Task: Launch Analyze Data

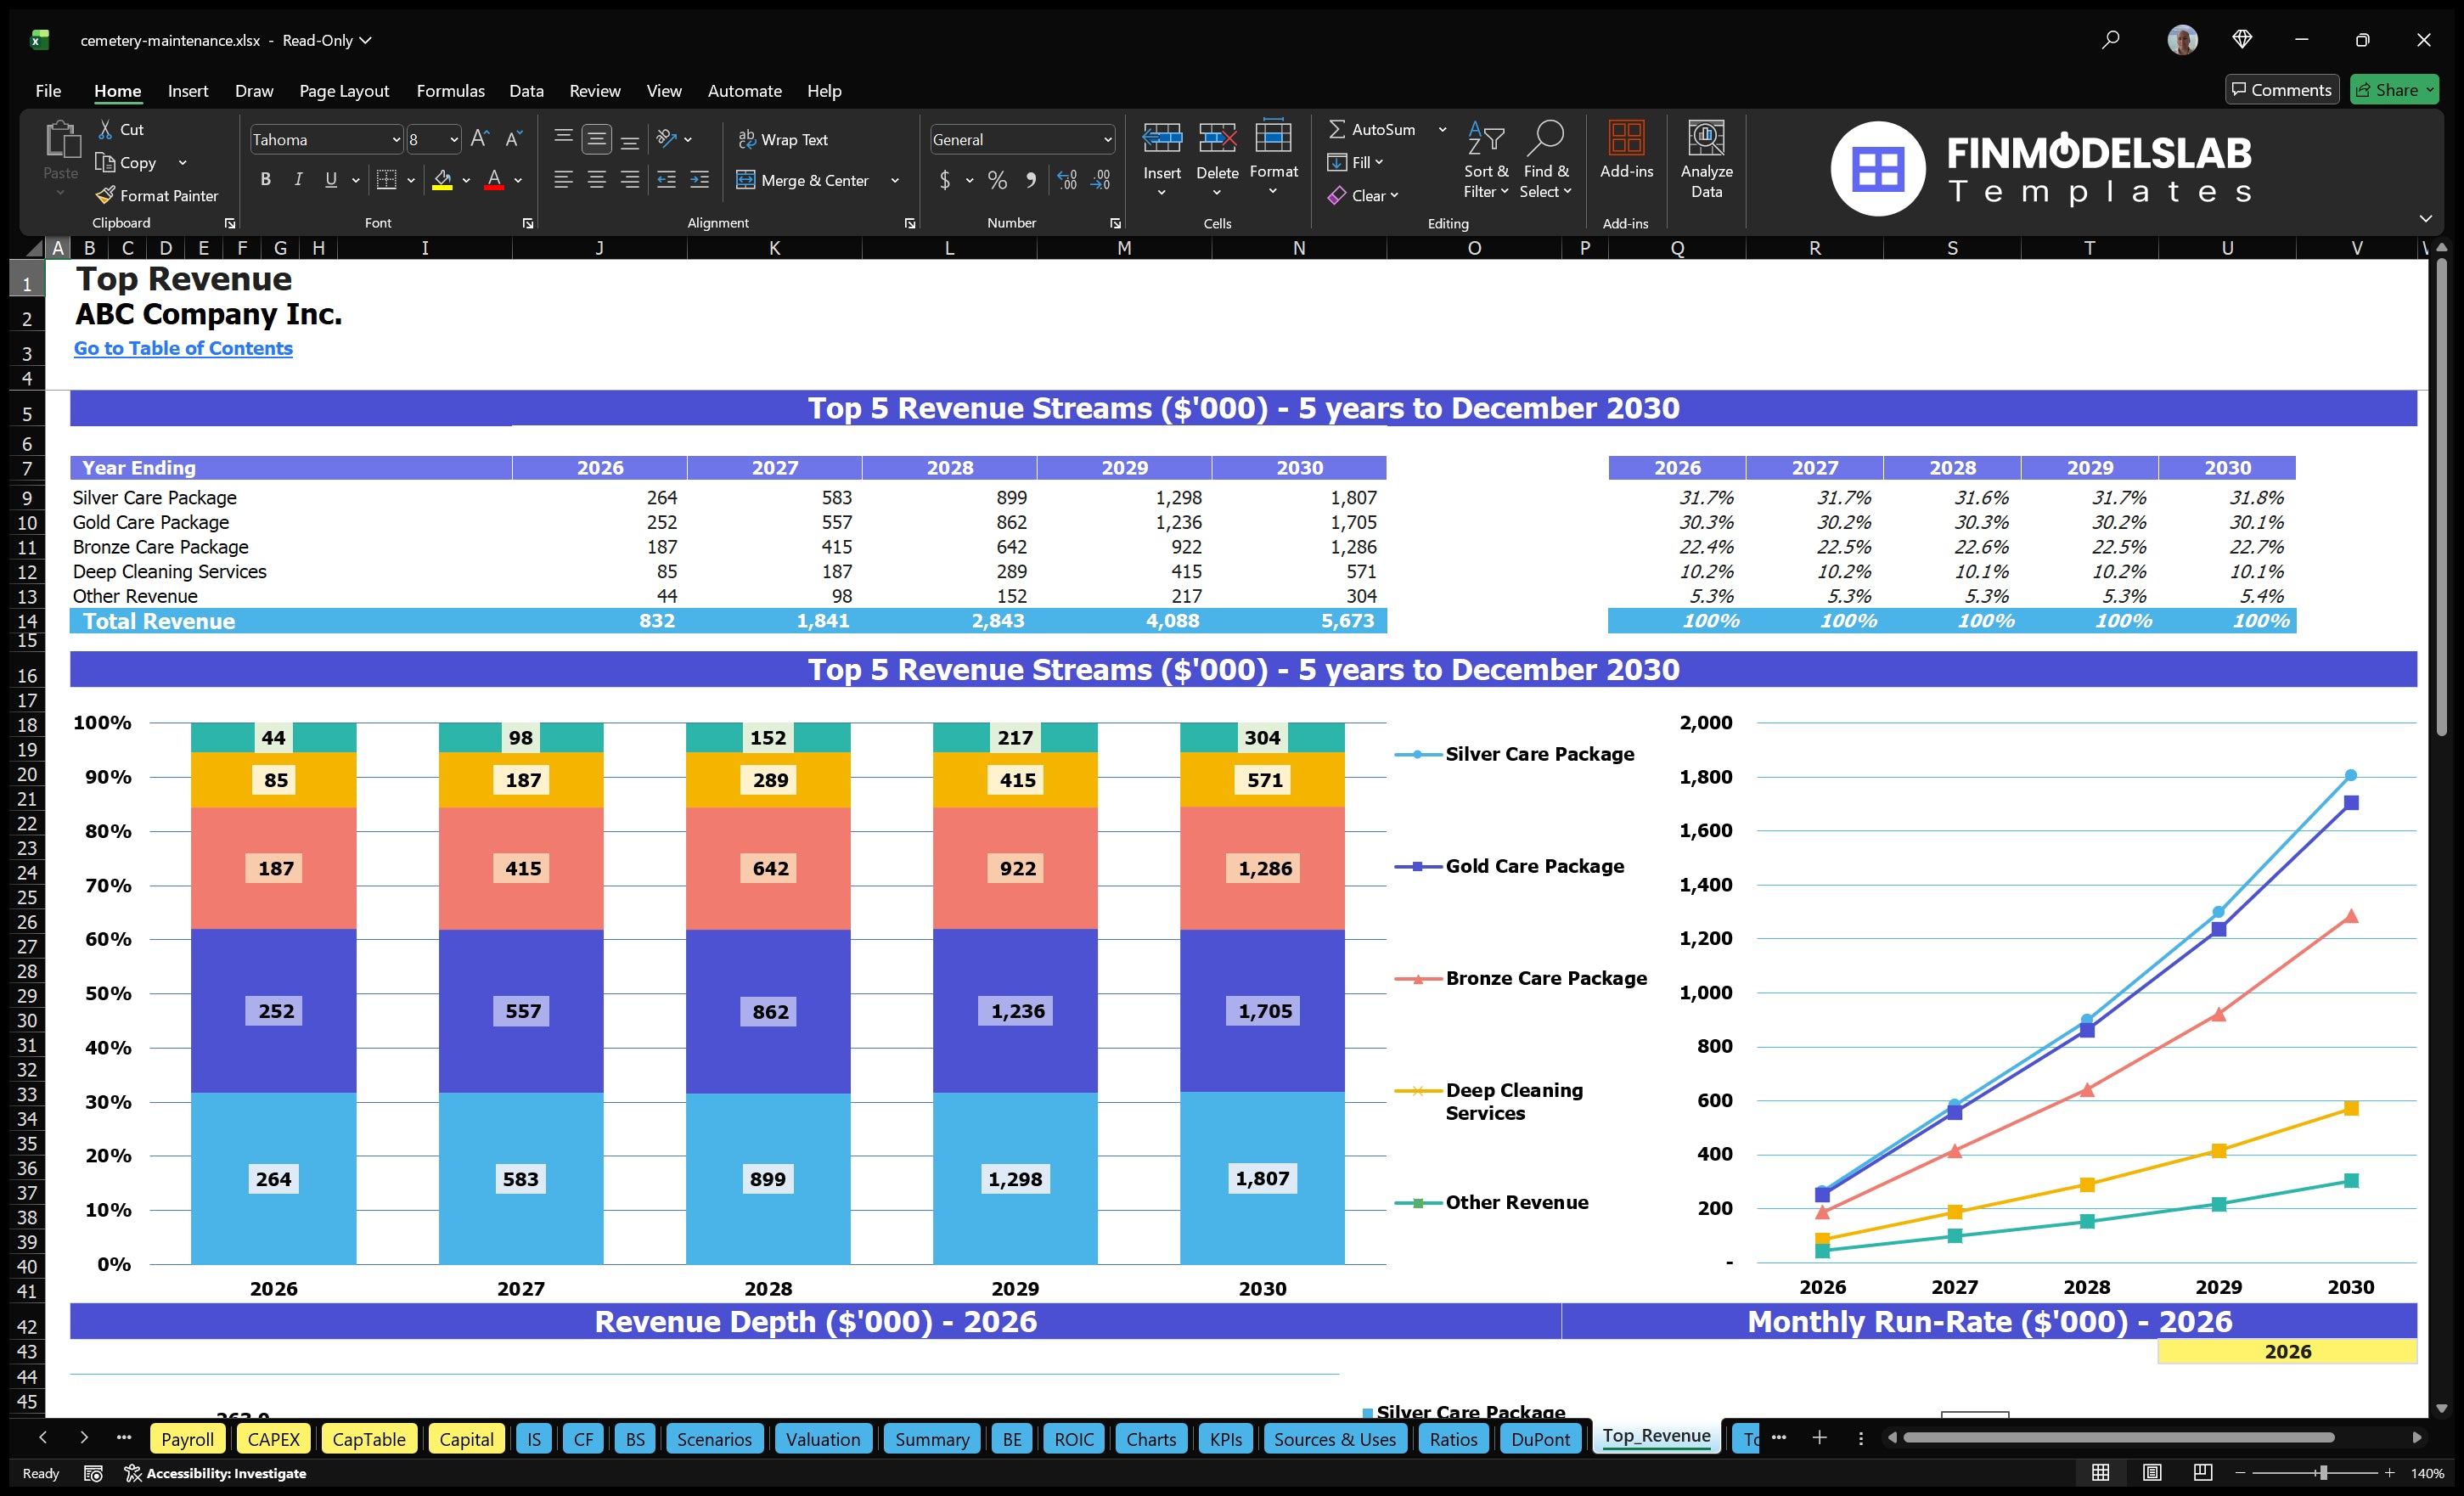Action: coord(1706,160)
